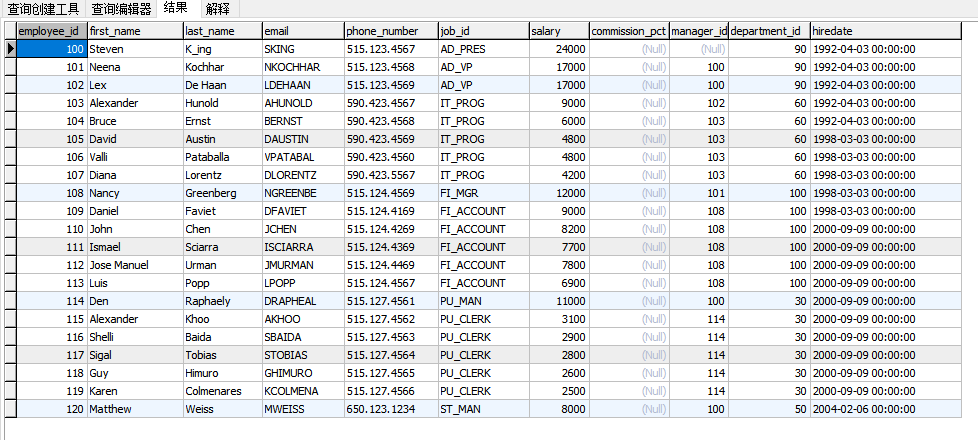Select the last name cell Pataballa

[223, 157]
